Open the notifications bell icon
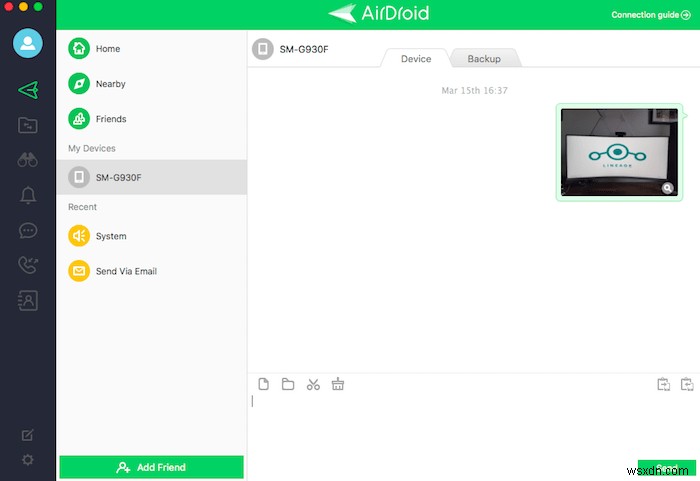700x481 pixels. tap(28, 195)
